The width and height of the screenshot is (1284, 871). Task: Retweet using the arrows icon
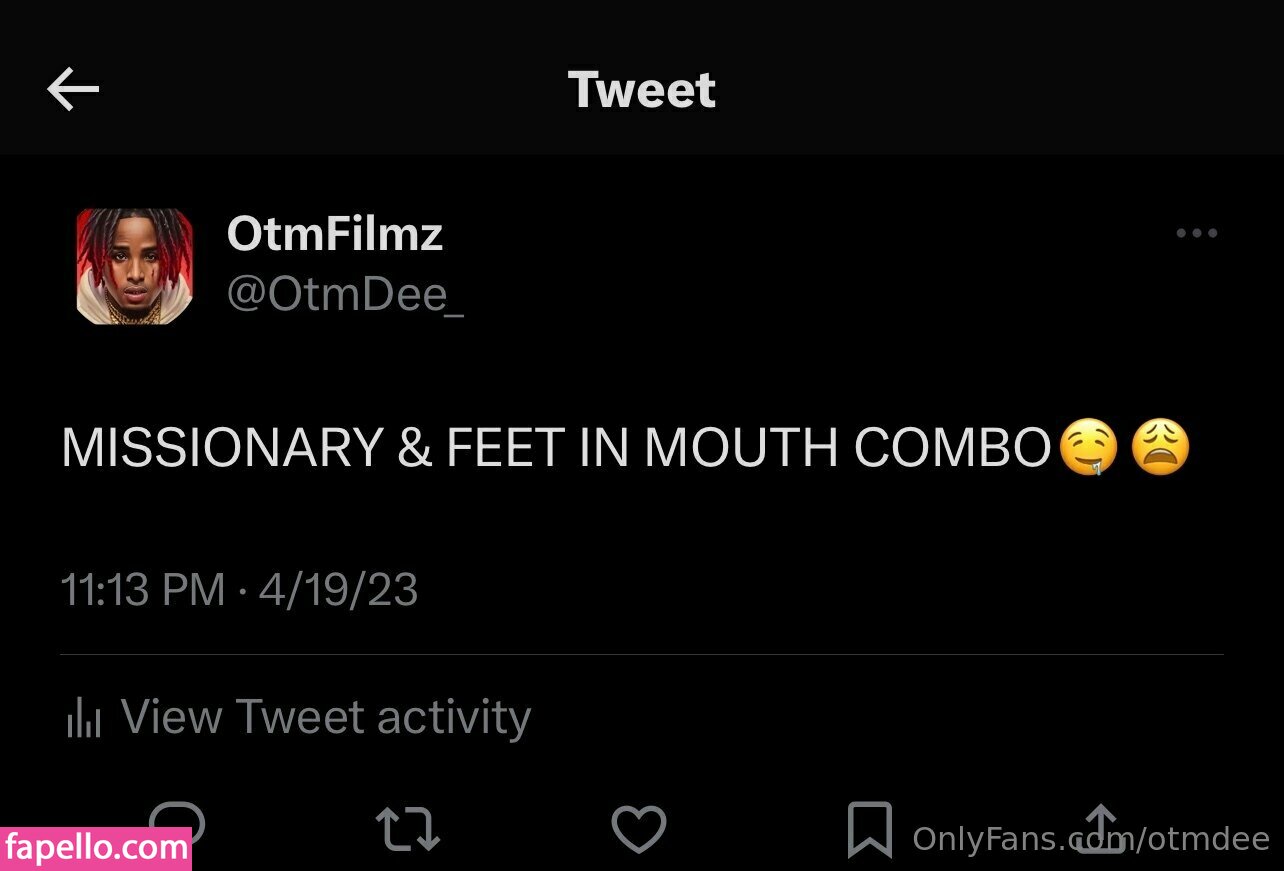(407, 830)
